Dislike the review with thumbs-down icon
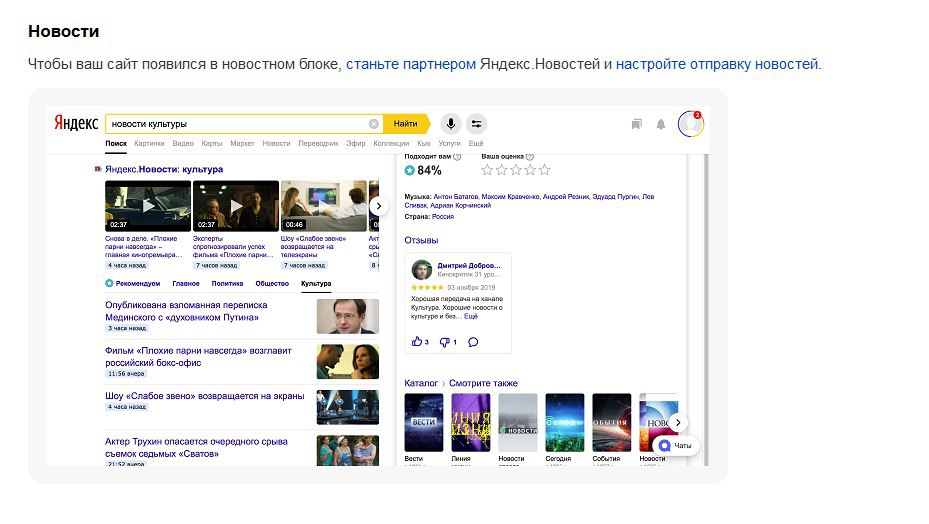The height and width of the screenshot is (524, 929). coord(445,342)
